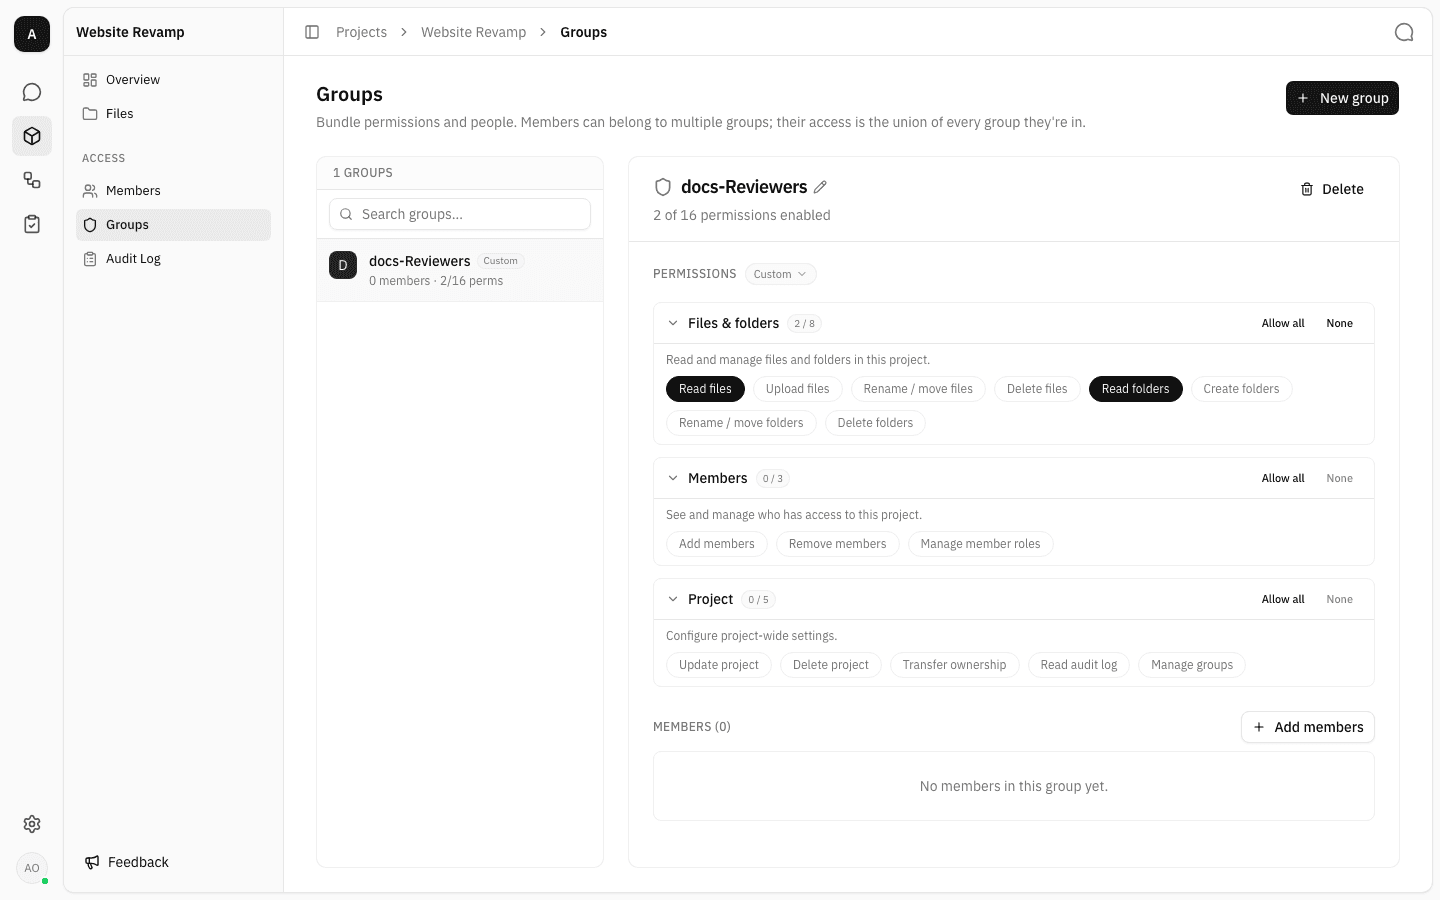Click Projects in the breadcrumb

(361, 32)
